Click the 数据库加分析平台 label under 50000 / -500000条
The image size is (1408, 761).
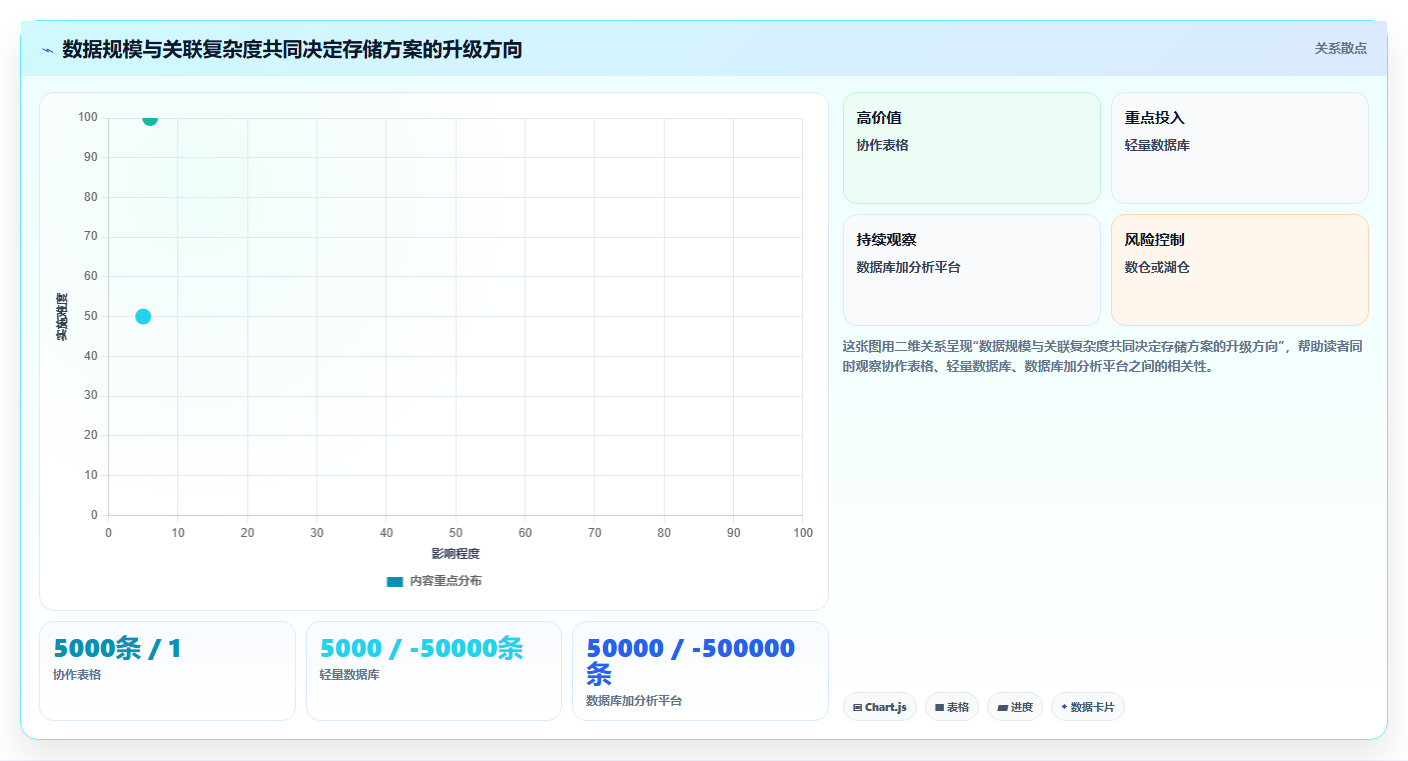click(x=634, y=701)
